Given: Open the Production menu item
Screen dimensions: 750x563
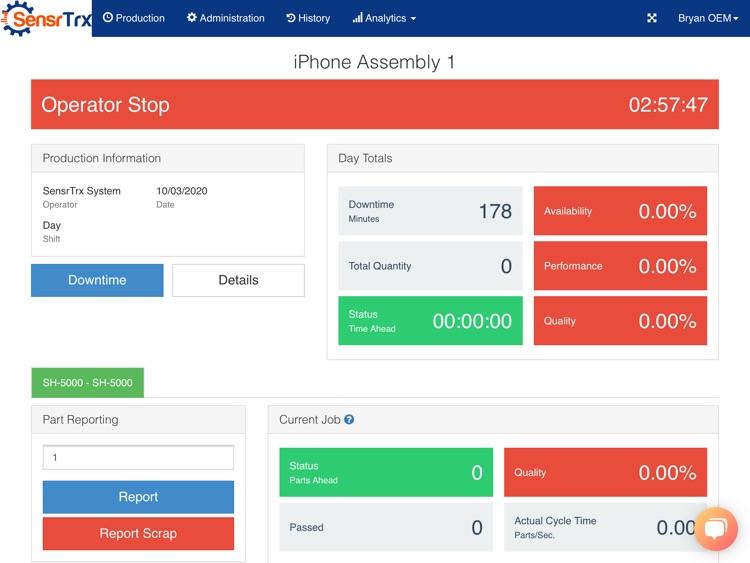Looking at the screenshot, I should [x=133, y=18].
